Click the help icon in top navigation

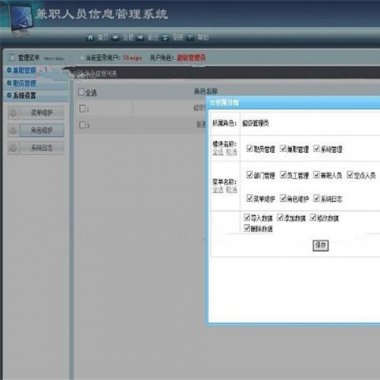(190, 37)
